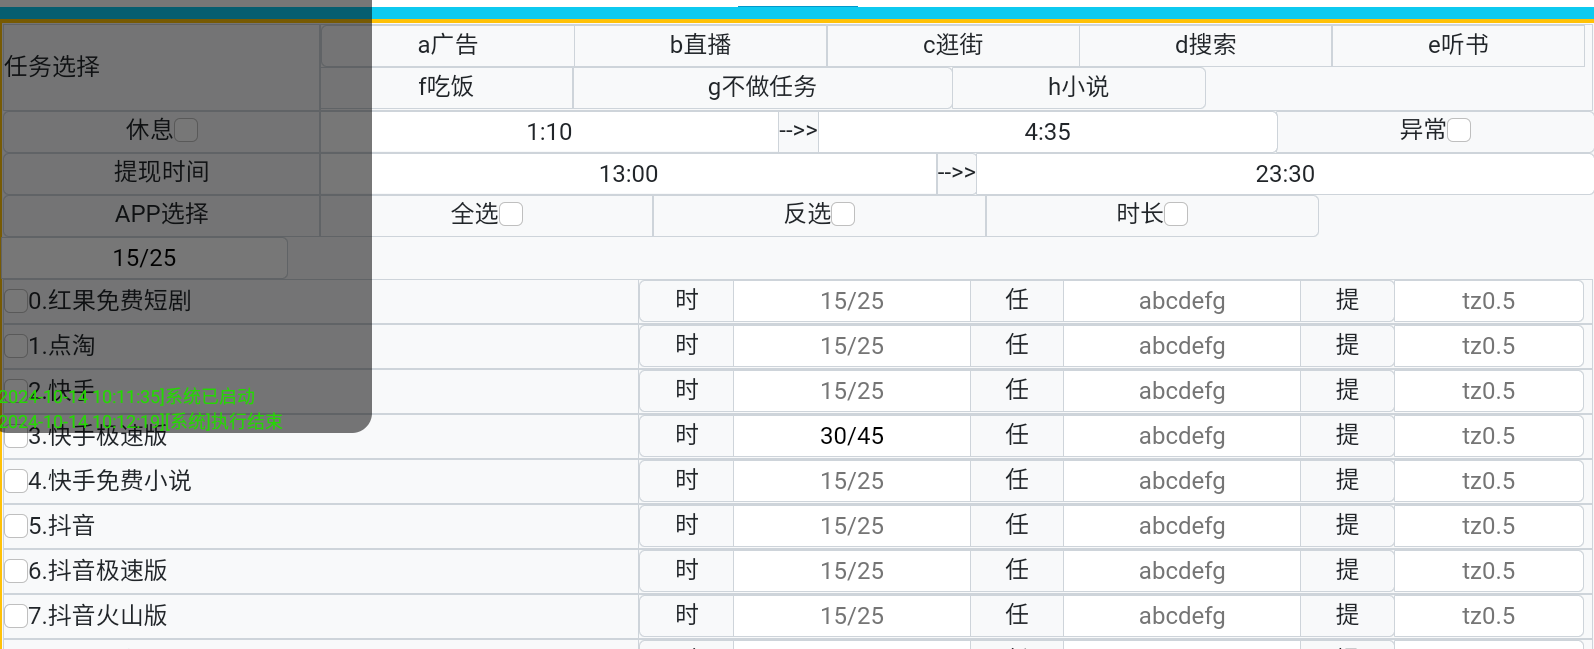The width and height of the screenshot is (1594, 649).
Task: Edit the withdrawal end time 23:30 field
Action: (1285, 174)
